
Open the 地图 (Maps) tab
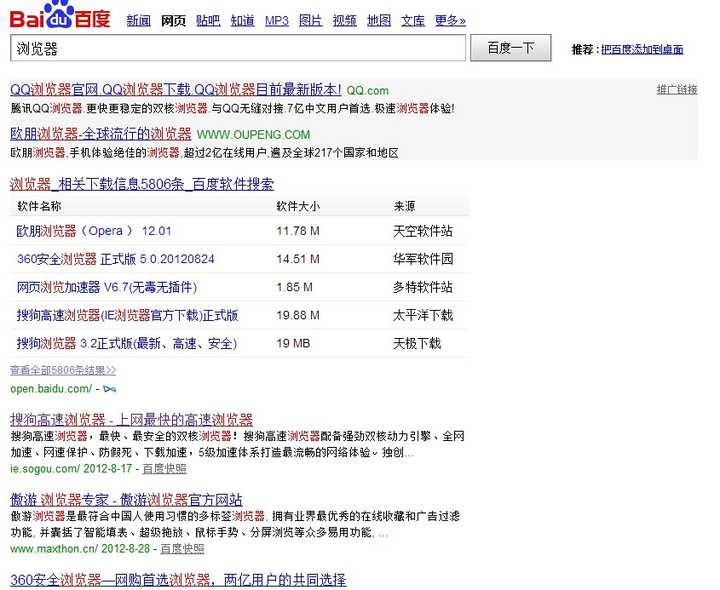[x=379, y=21]
